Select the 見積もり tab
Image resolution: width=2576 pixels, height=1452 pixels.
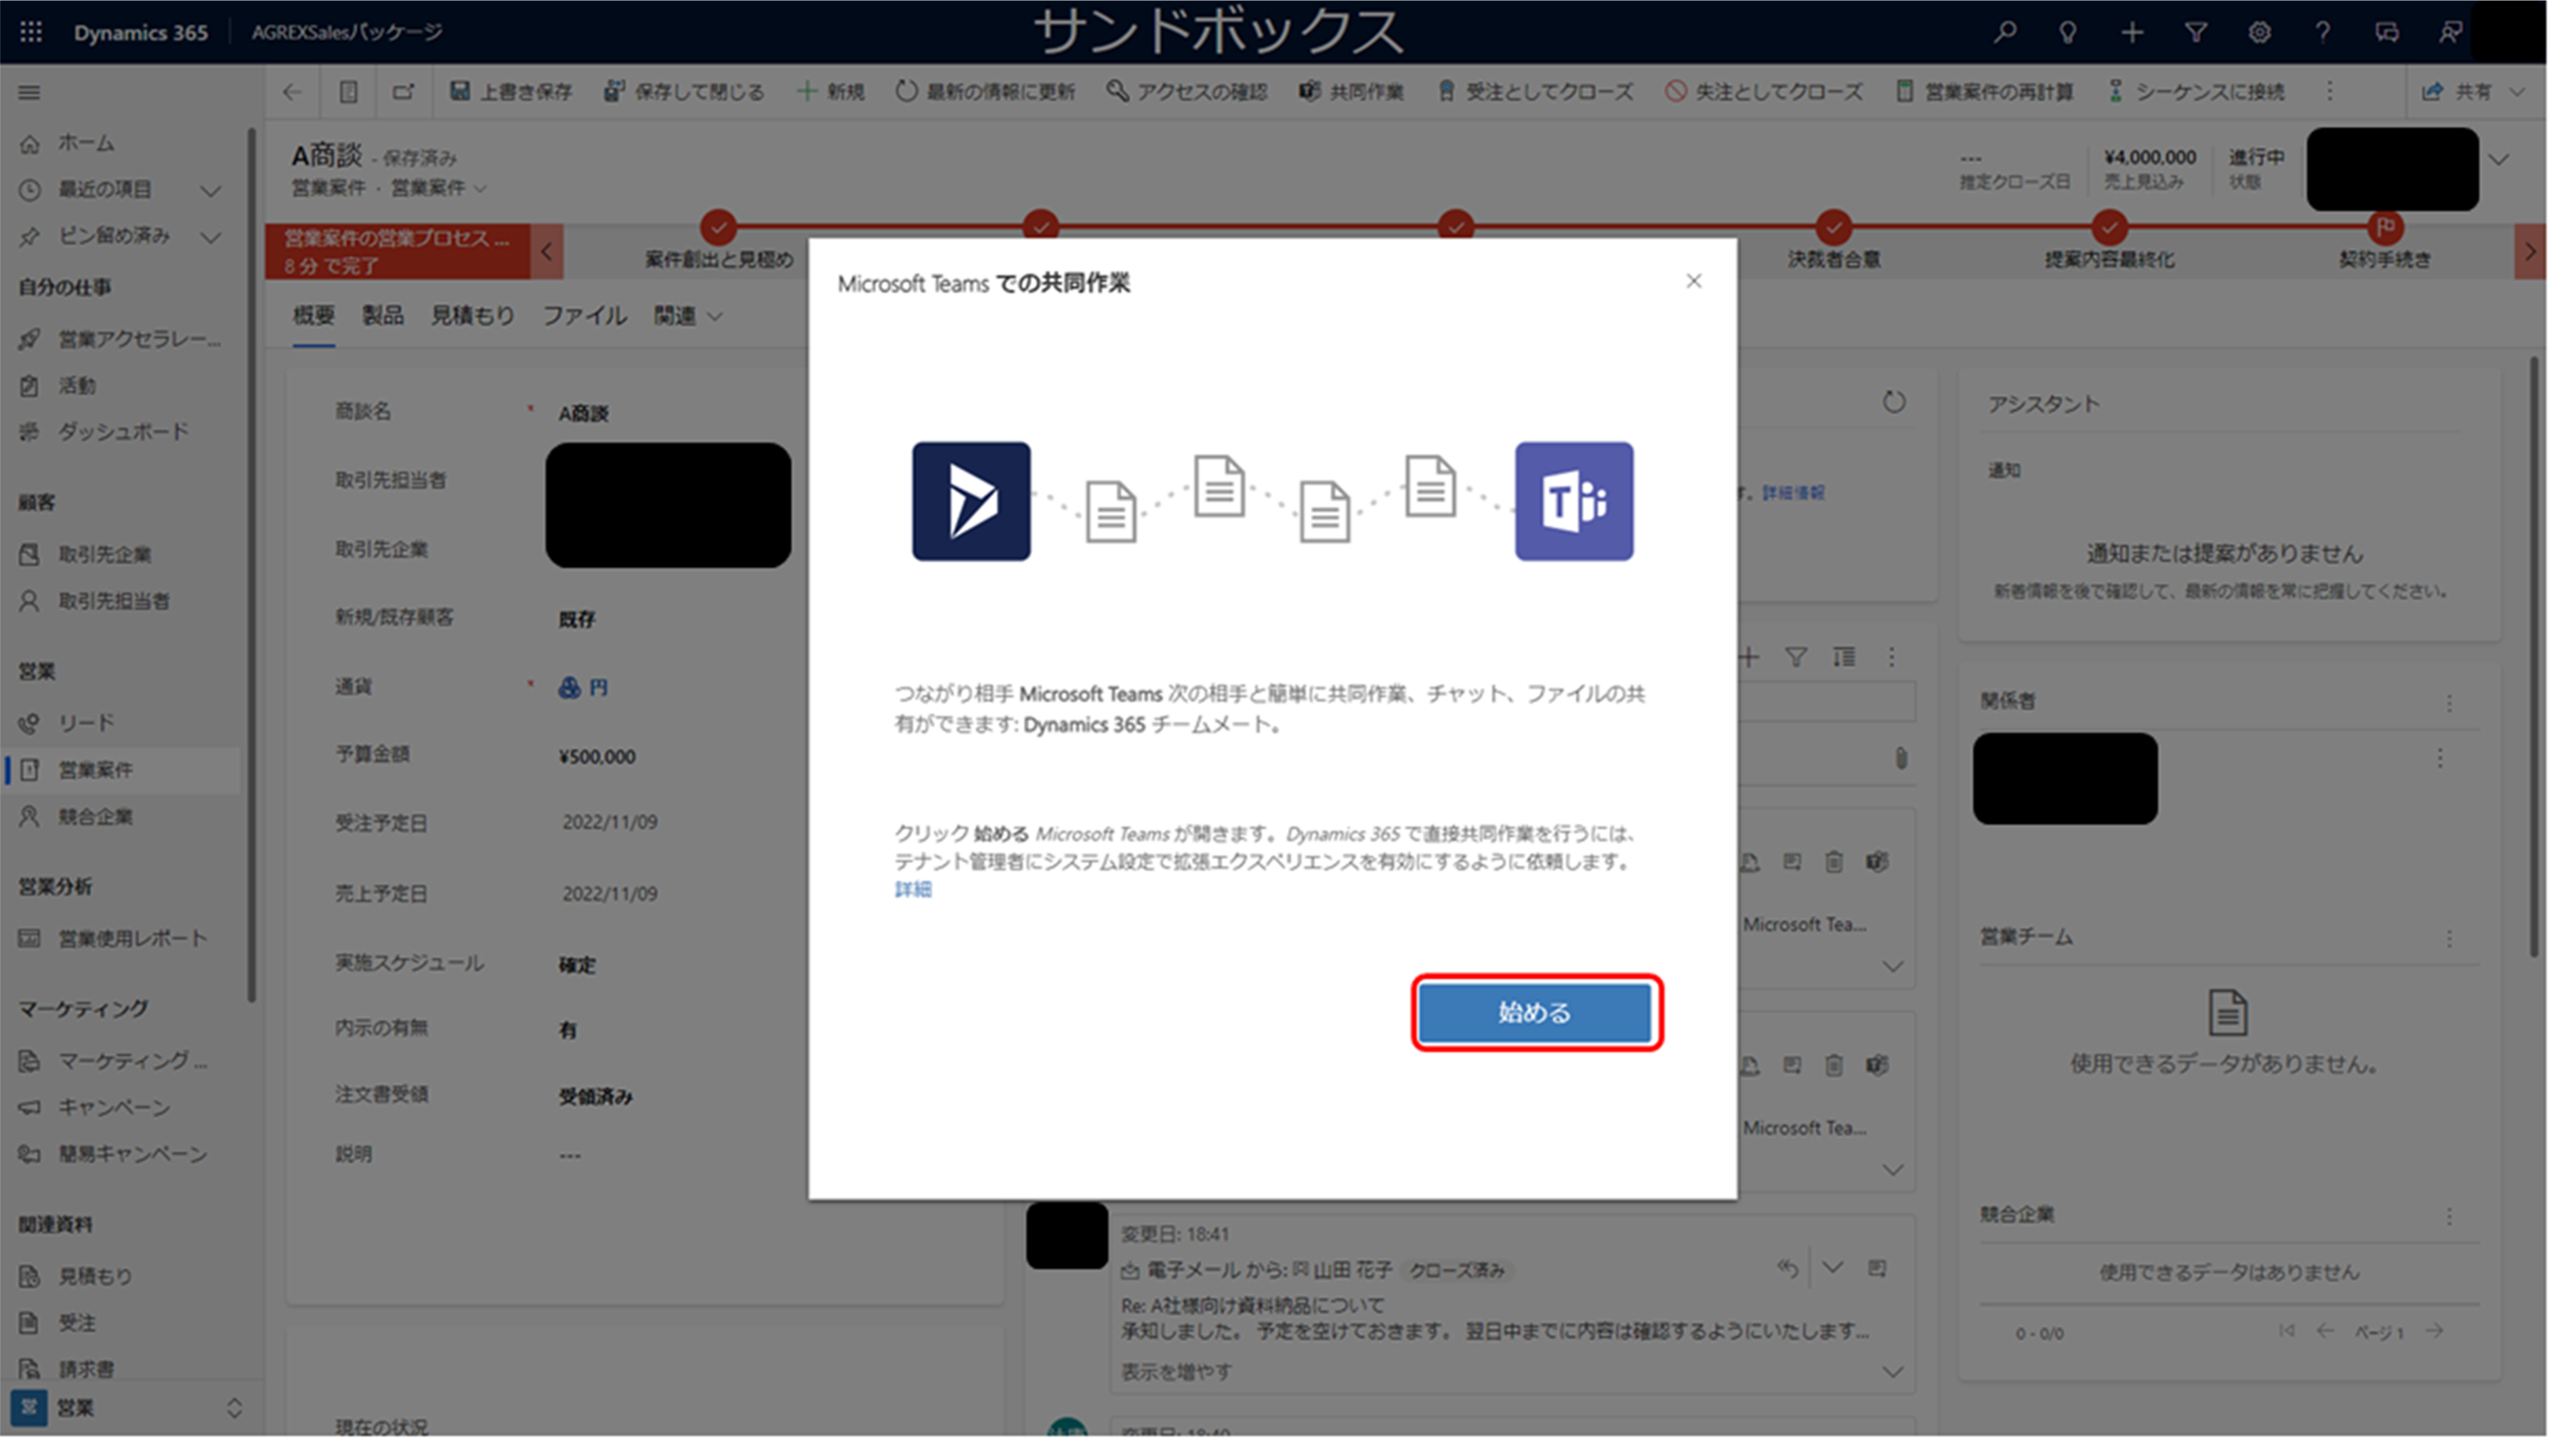[x=472, y=316]
